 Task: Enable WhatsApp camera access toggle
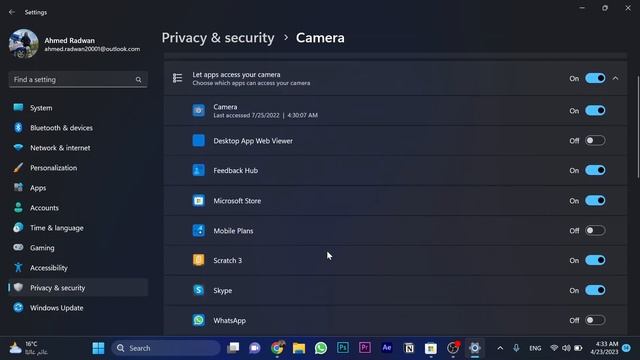(595, 320)
